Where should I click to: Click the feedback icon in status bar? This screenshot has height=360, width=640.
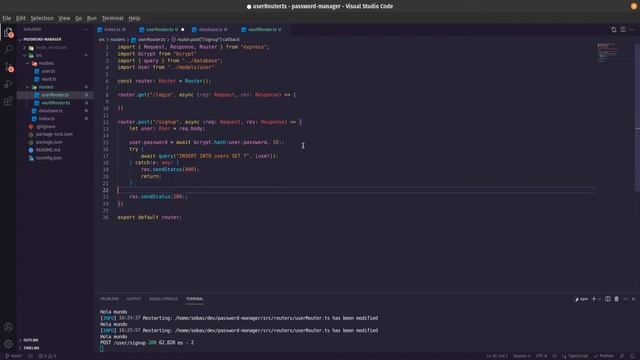click(x=622, y=356)
